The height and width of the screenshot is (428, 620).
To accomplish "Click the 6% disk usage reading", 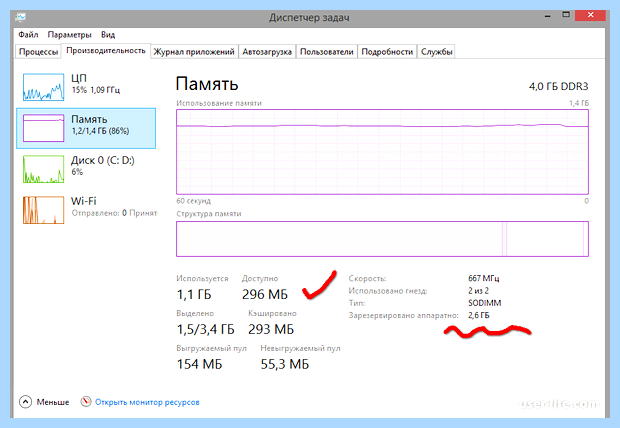I will click(x=77, y=172).
